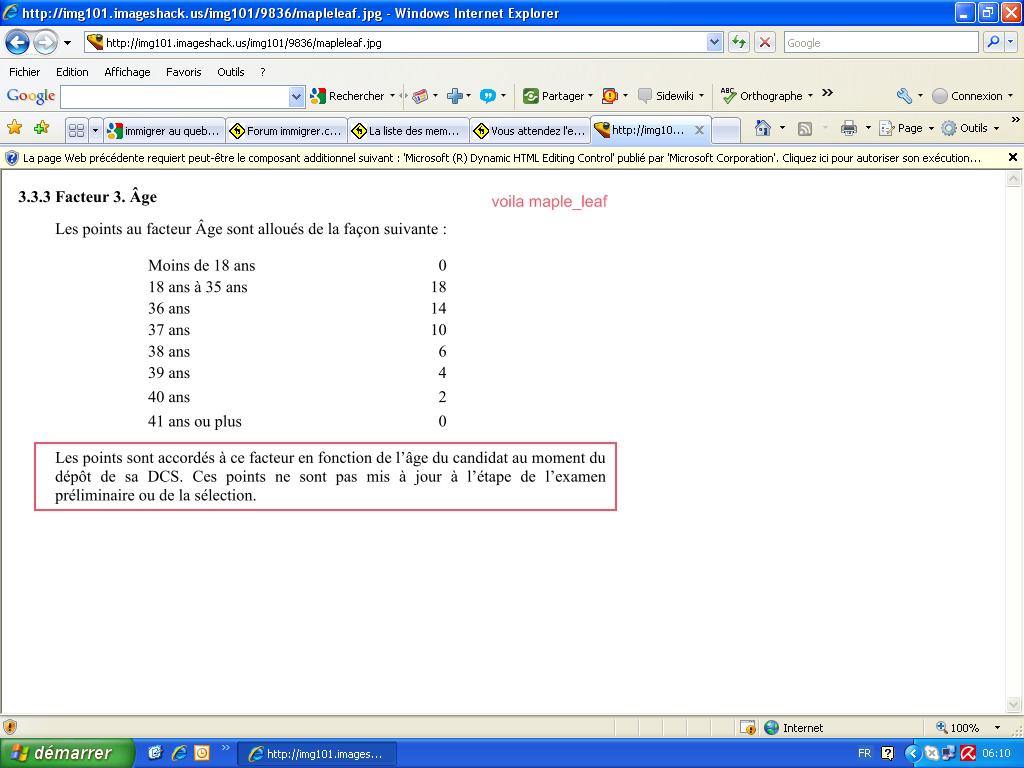Screen dimensions: 1024x768
Task: Click the Sidewiki button in Google toolbar
Action: click(666, 96)
